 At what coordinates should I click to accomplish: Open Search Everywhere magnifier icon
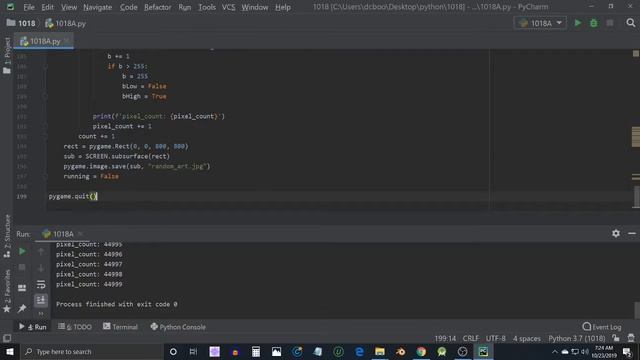631,23
